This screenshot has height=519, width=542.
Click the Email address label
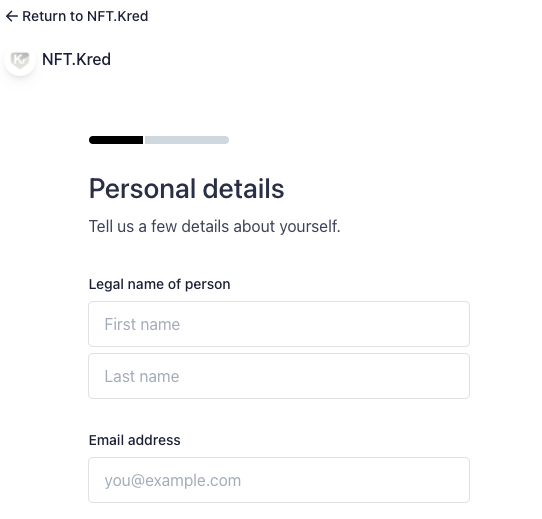(x=134, y=440)
